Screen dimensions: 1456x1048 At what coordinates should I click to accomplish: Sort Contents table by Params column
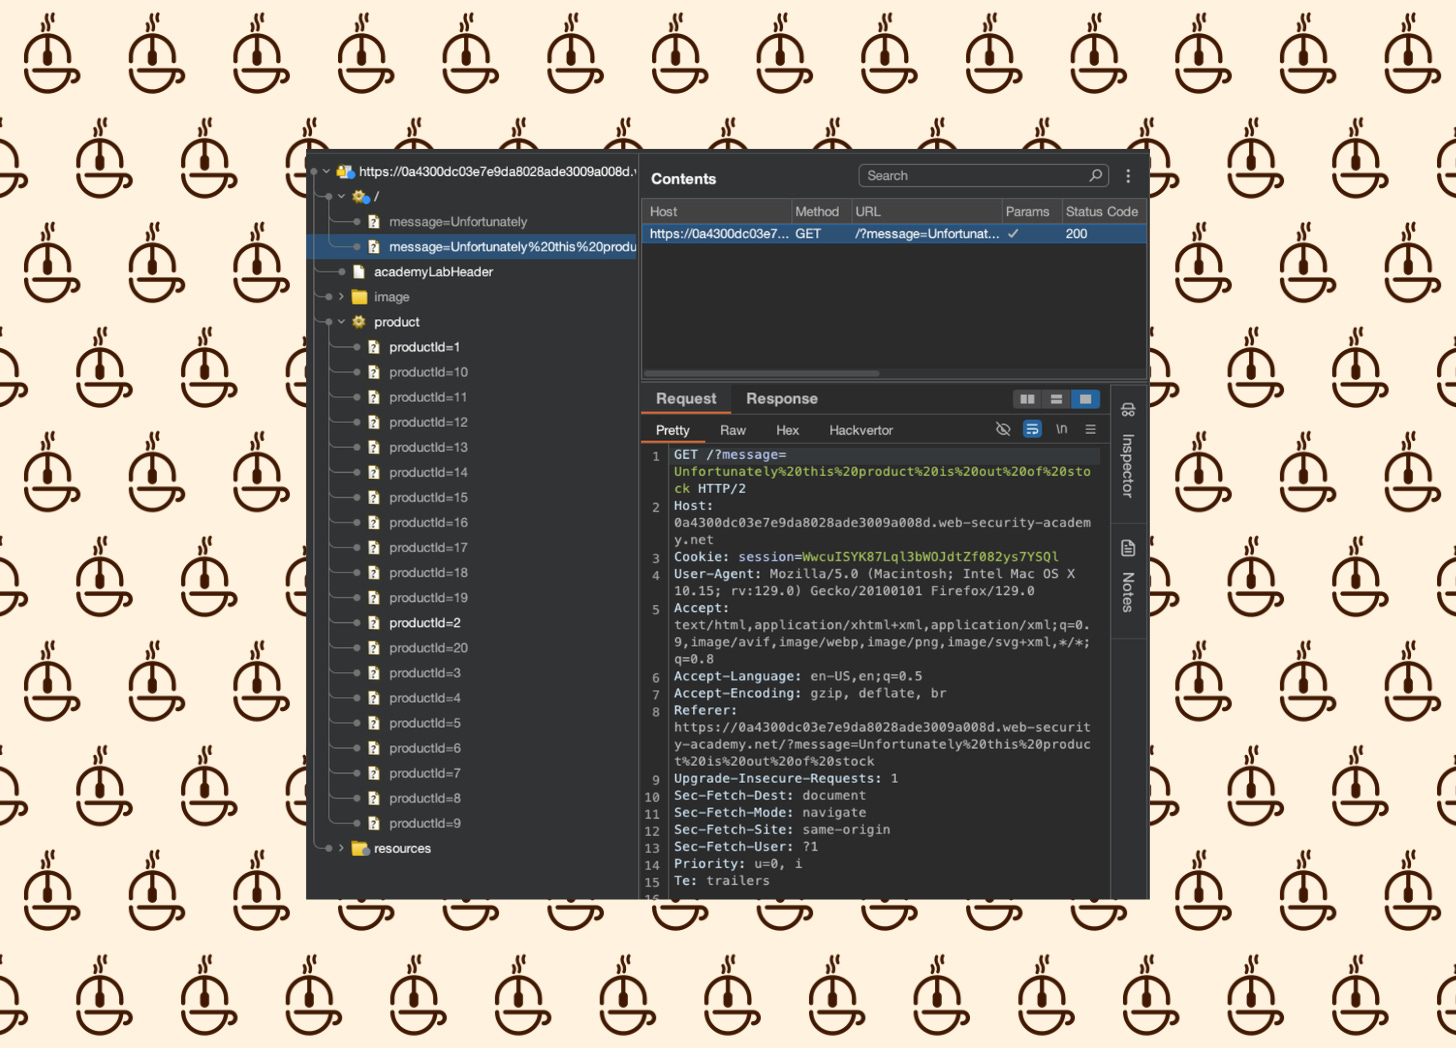[1031, 212]
